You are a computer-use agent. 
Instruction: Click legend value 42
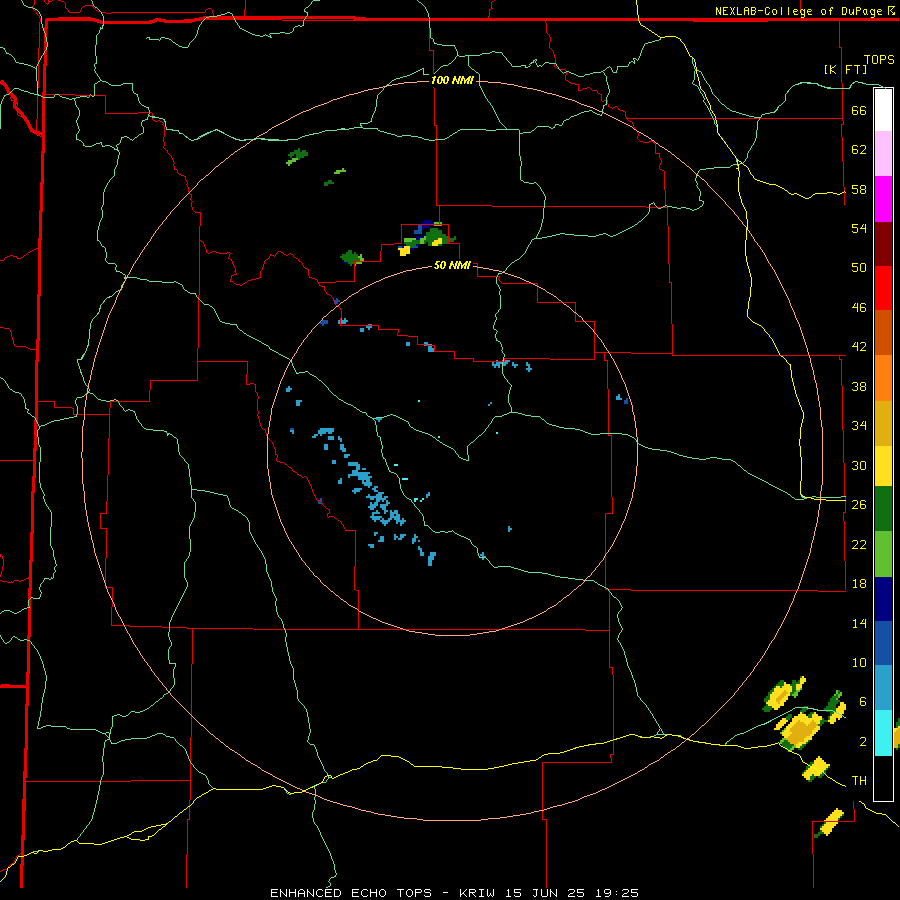(x=859, y=347)
